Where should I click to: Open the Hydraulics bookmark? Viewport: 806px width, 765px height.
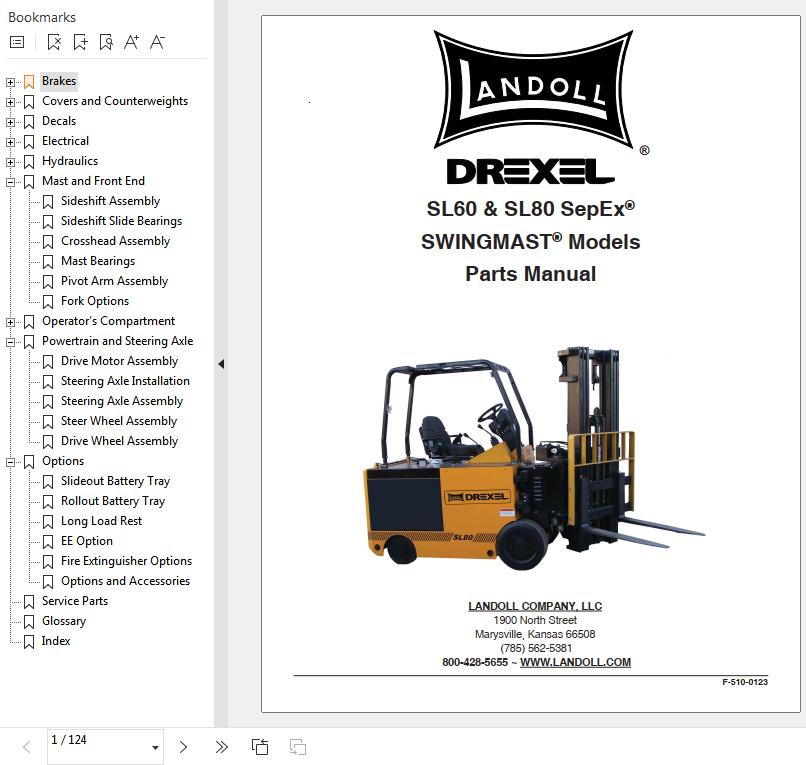70,161
